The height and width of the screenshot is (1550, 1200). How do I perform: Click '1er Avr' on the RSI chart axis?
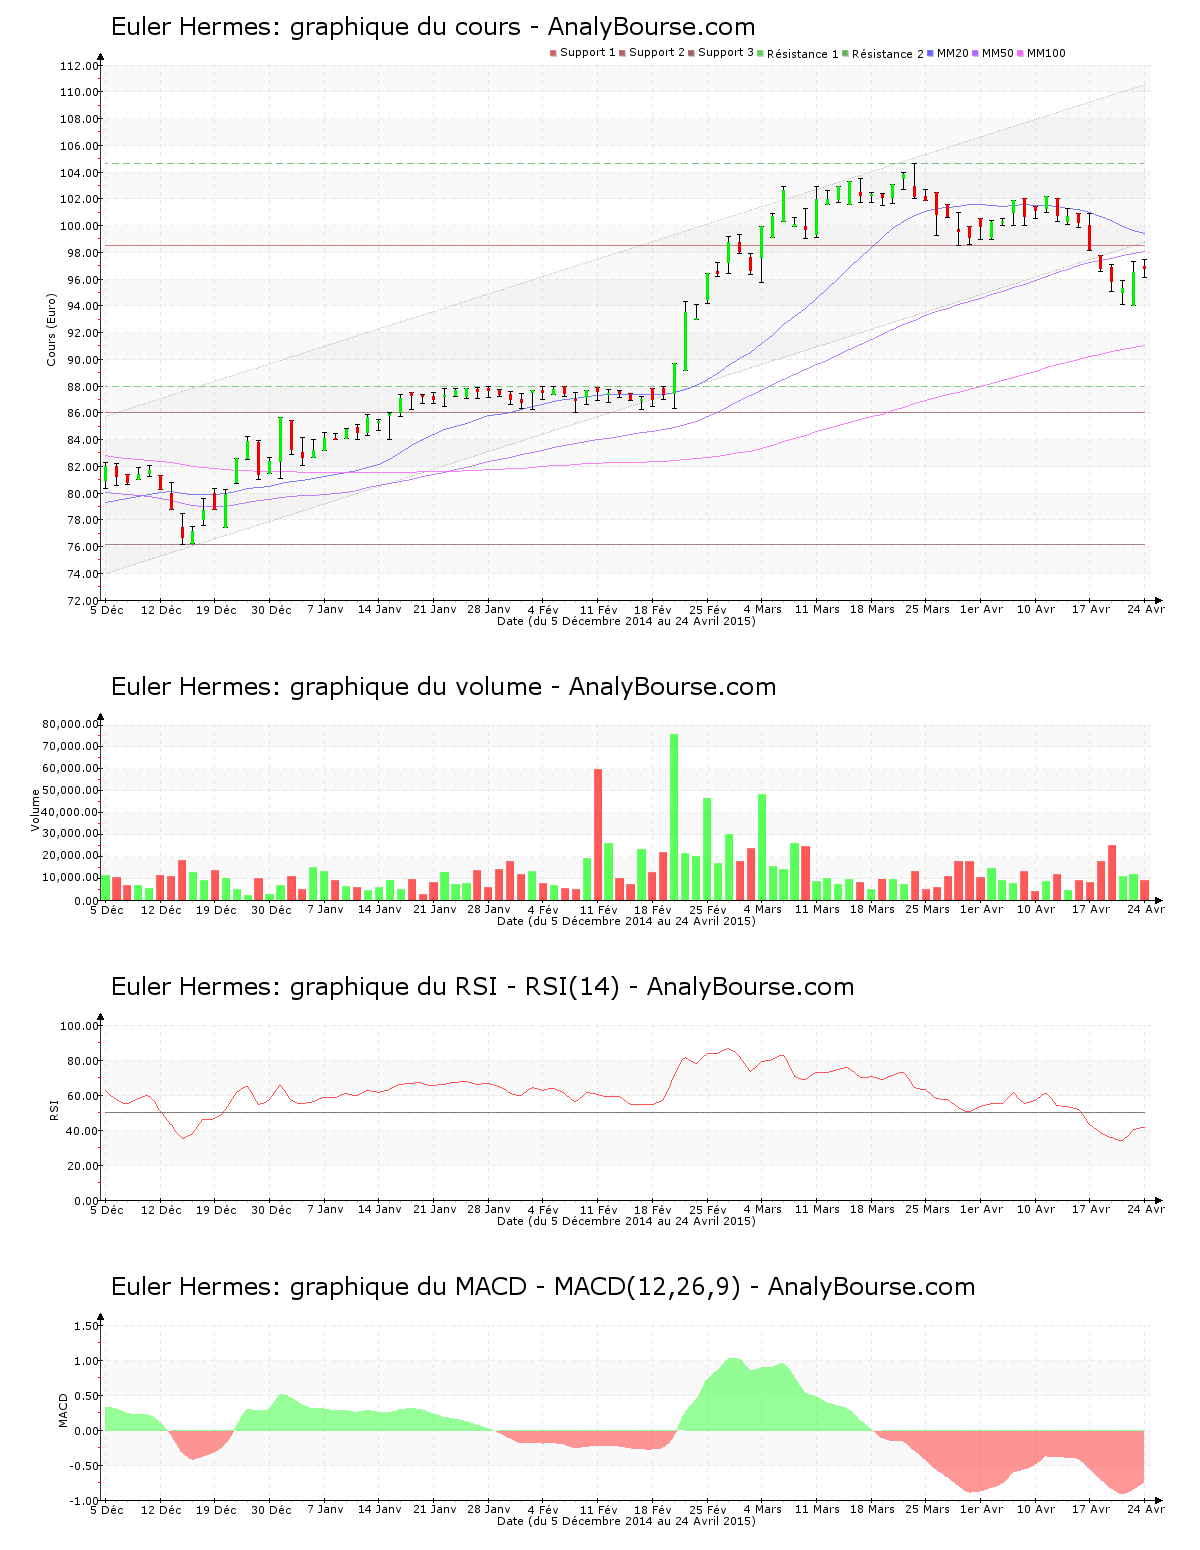point(981,1210)
